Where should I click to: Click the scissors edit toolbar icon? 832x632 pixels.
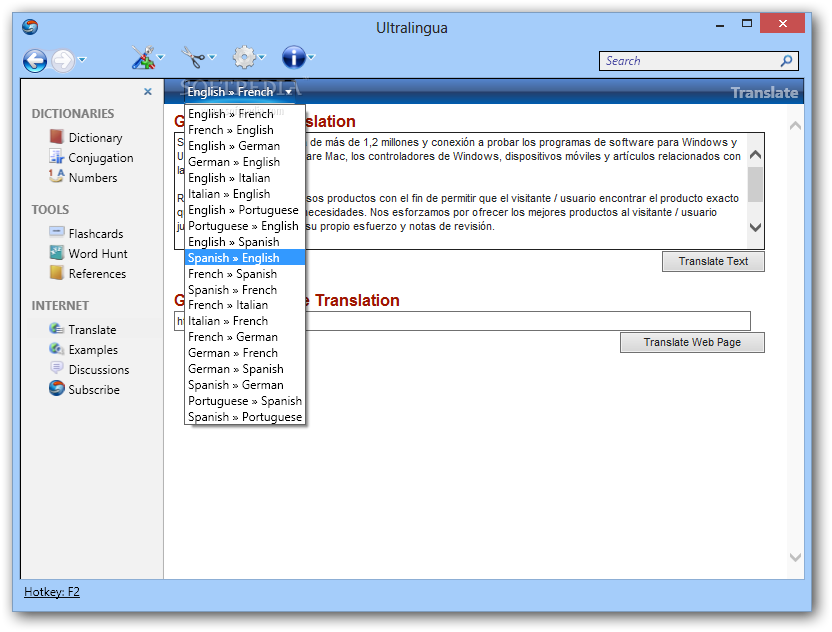click(193, 57)
